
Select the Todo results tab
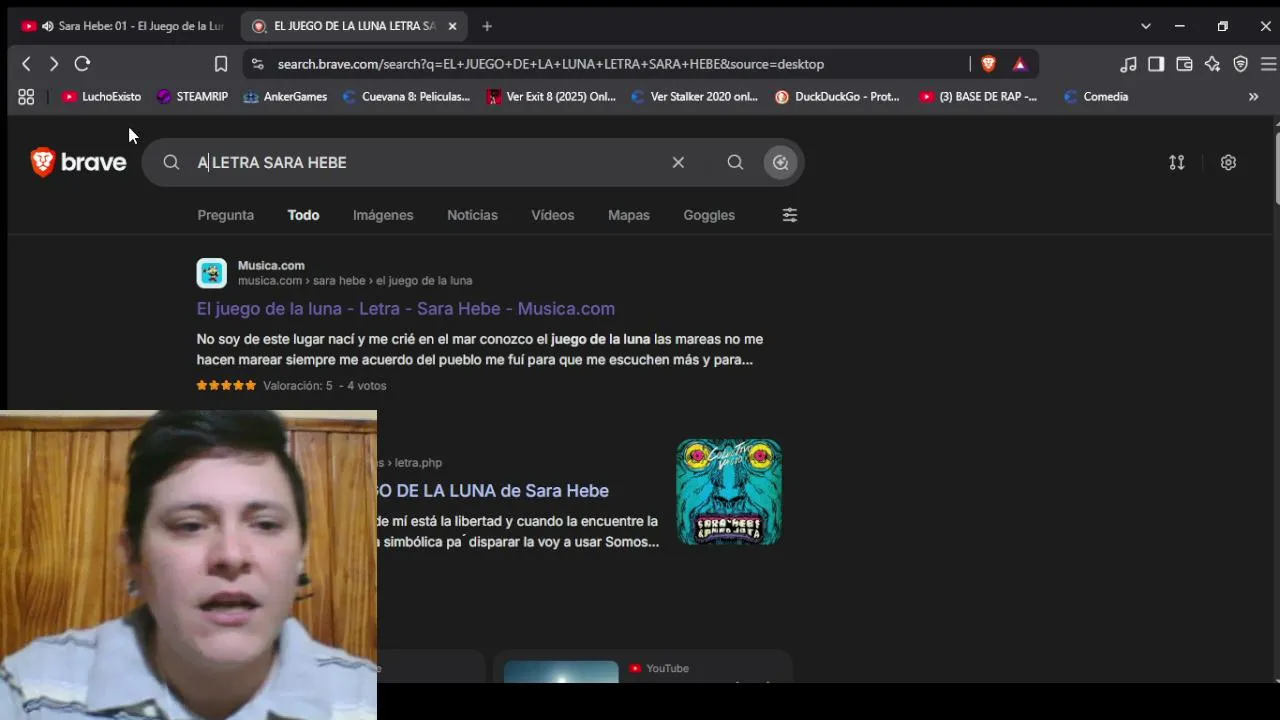click(x=303, y=215)
